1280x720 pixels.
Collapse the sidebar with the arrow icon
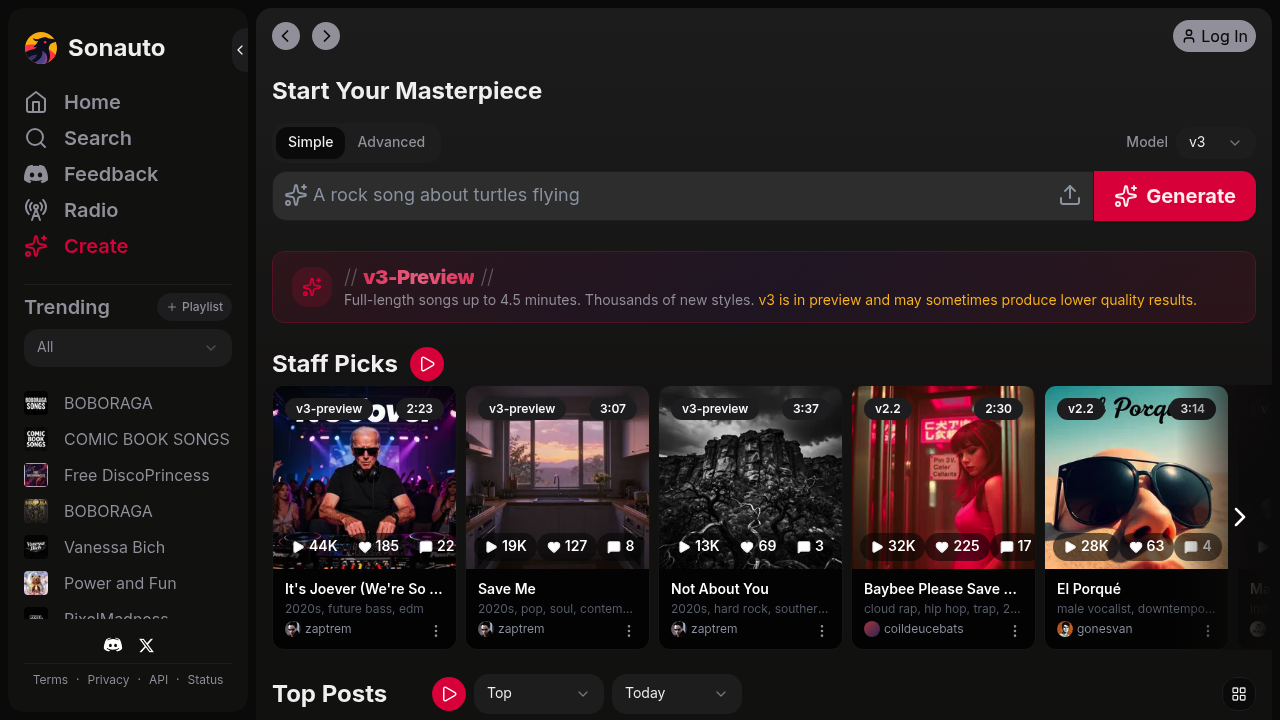tap(240, 50)
